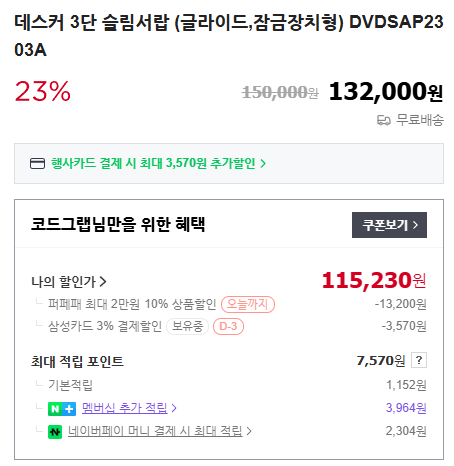
Task: Click the Naver Pay N icon
Action: click(x=55, y=432)
